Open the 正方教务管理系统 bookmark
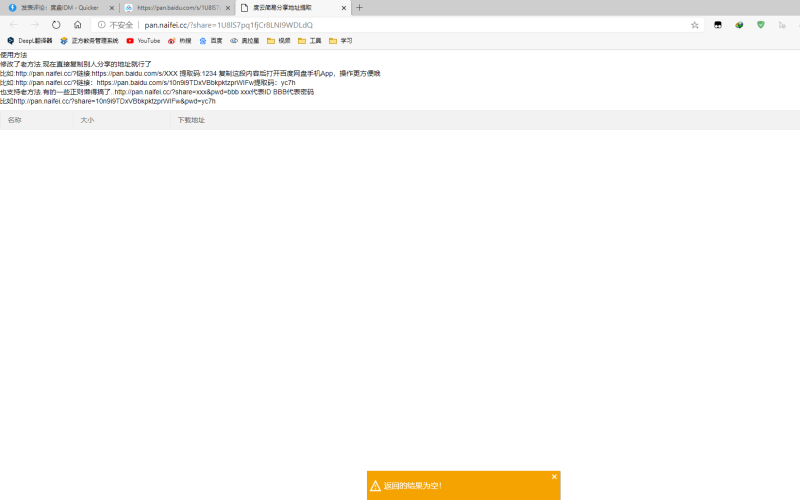The width and height of the screenshot is (800, 500). pyautogui.click(x=89, y=41)
